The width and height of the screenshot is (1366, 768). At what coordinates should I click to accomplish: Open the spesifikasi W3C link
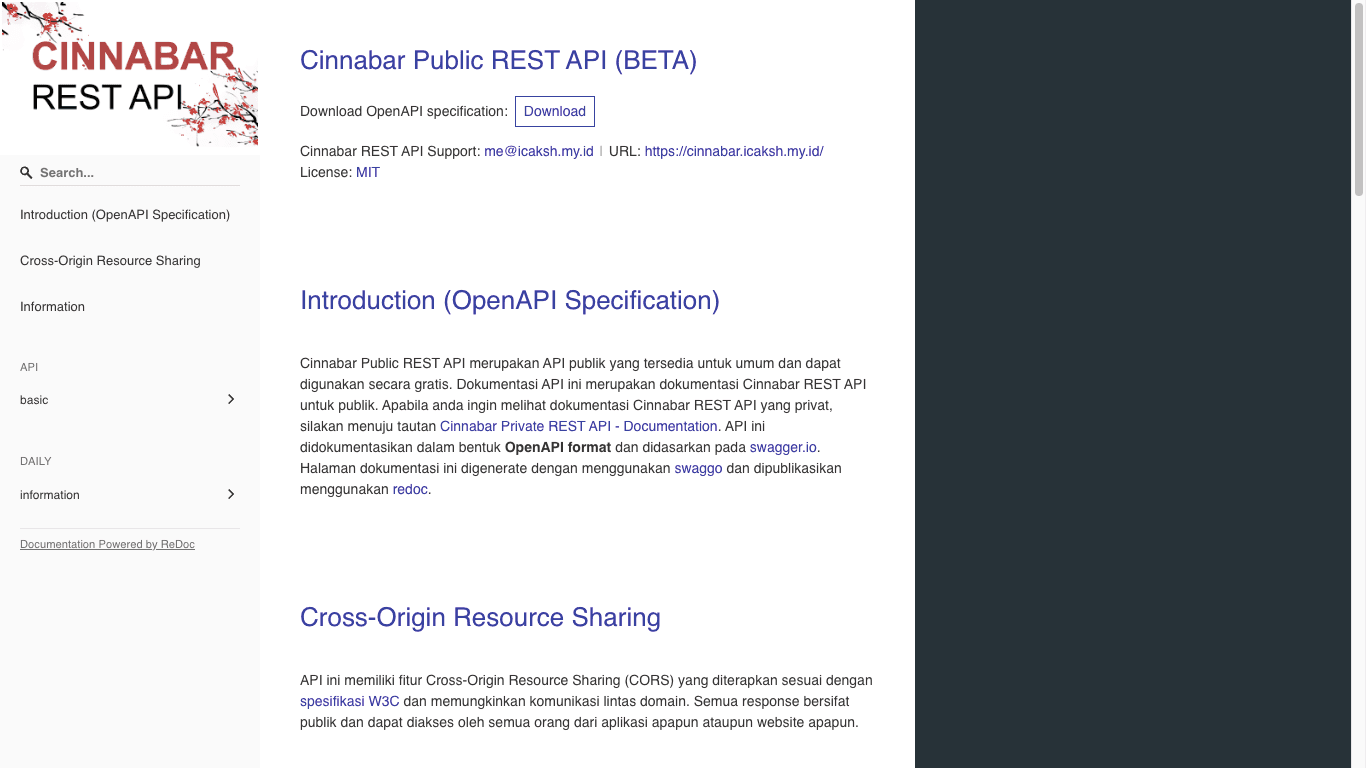pyautogui.click(x=350, y=701)
